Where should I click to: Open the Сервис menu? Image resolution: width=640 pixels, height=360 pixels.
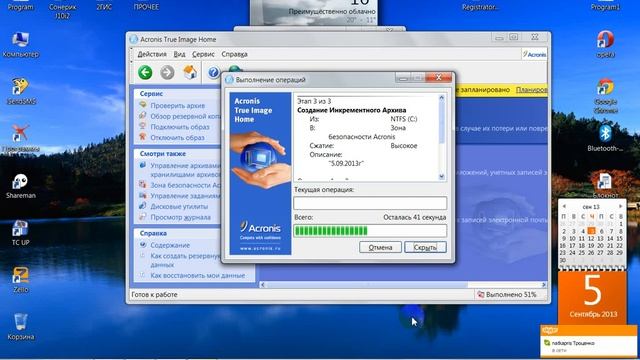pyautogui.click(x=203, y=54)
